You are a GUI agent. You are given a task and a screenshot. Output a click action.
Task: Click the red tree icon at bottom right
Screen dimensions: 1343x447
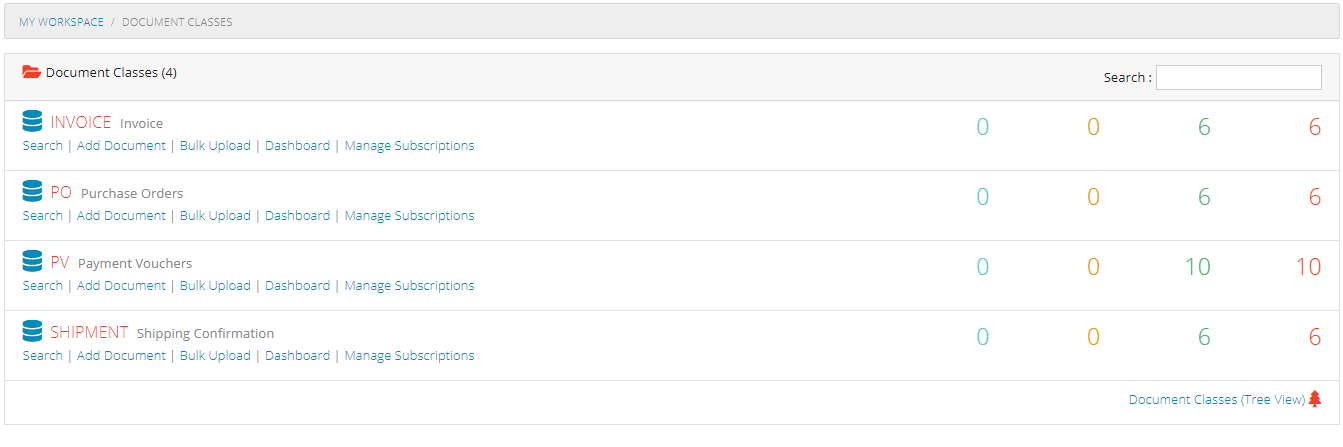pos(1315,399)
